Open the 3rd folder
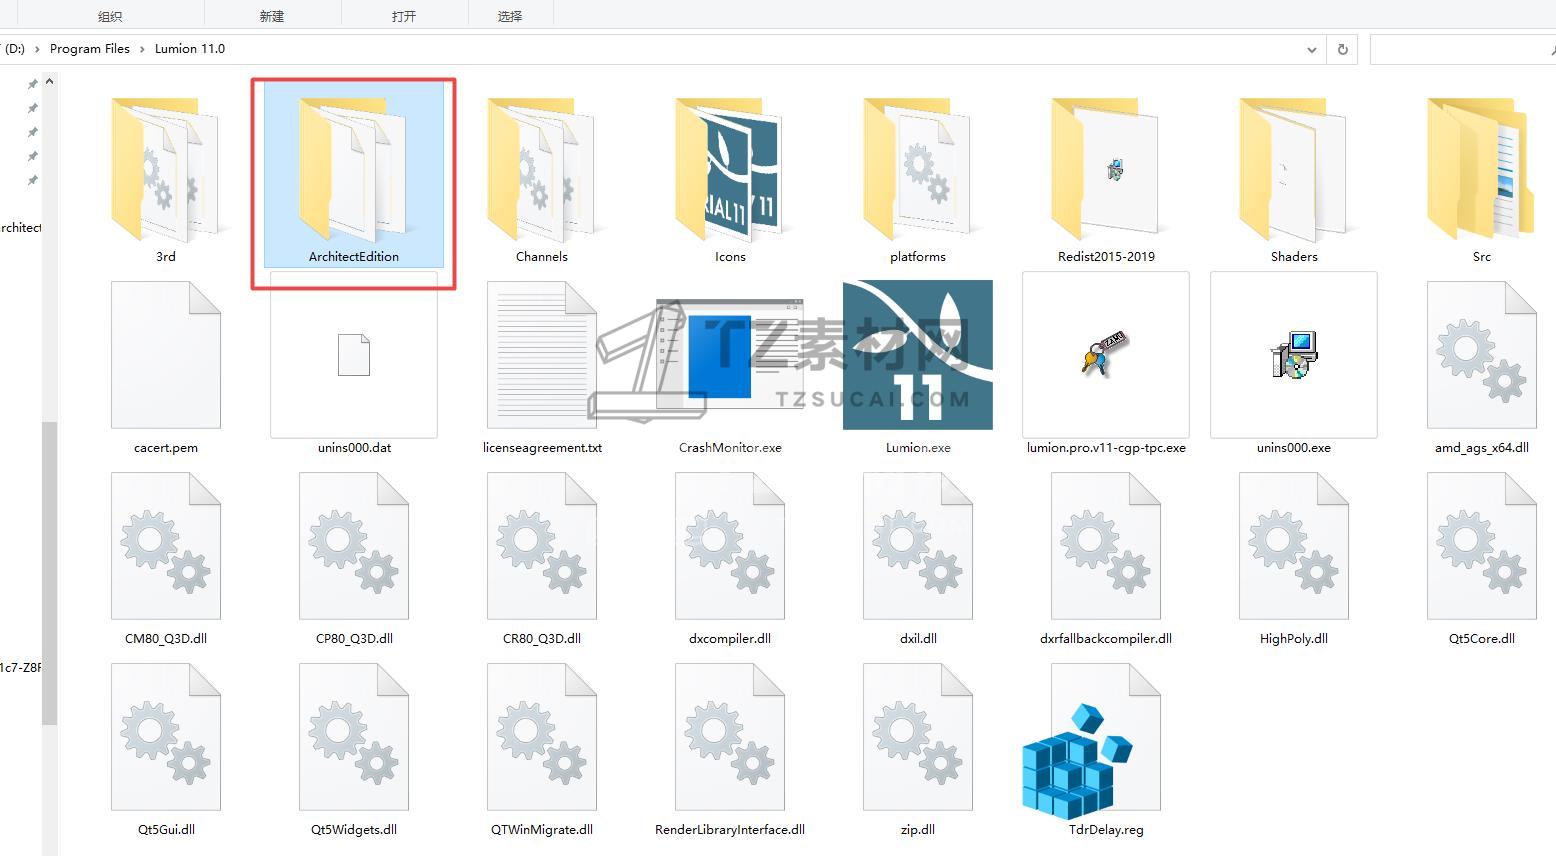The image size is (1556, 856). tap(165, 168)
